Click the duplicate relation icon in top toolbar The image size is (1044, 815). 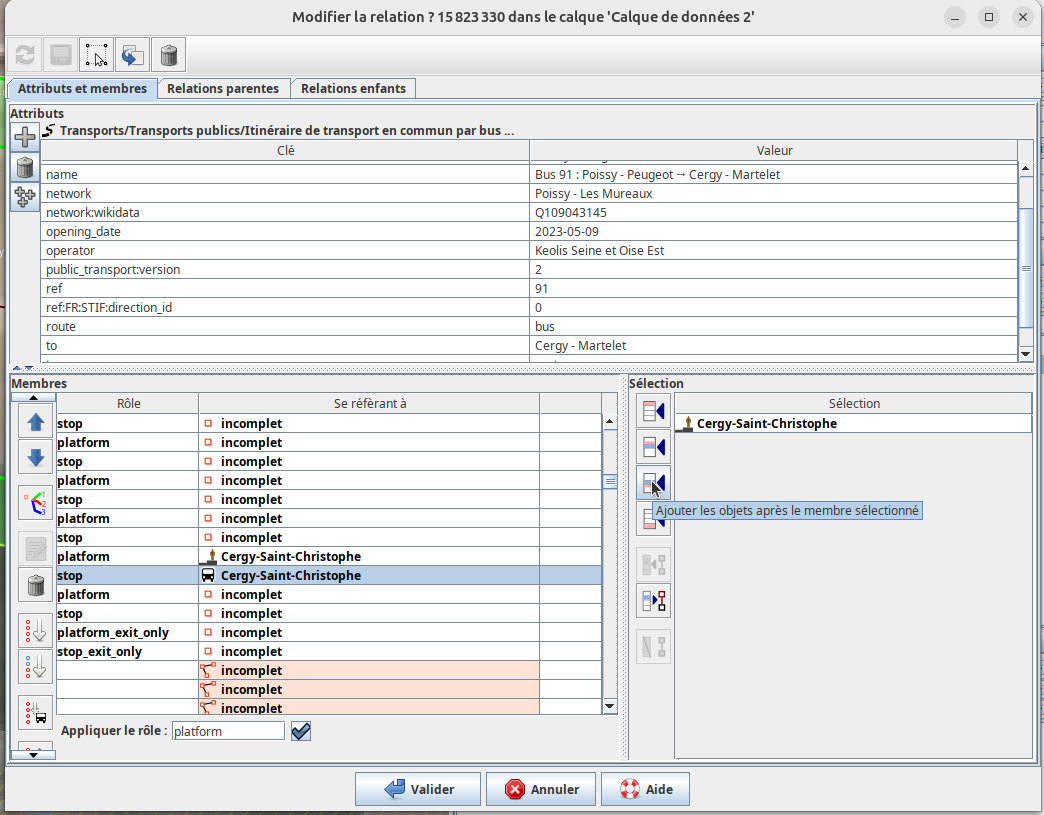(132, 55)
